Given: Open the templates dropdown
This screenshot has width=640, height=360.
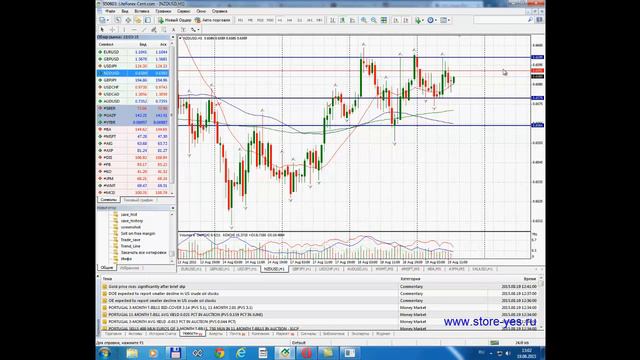Looking at the screenshot, I should point(445,20).
